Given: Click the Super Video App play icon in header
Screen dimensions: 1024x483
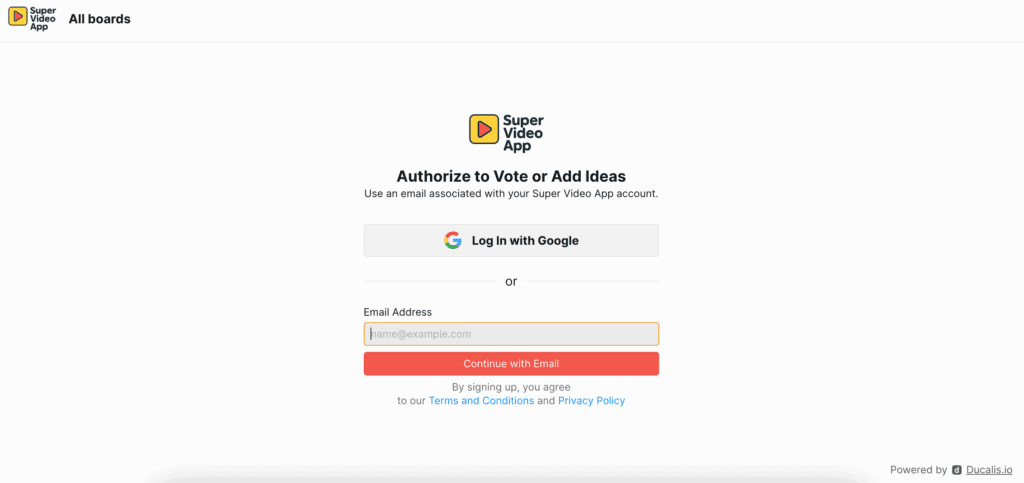Looking at the screenshot, I should click(17, 18).
